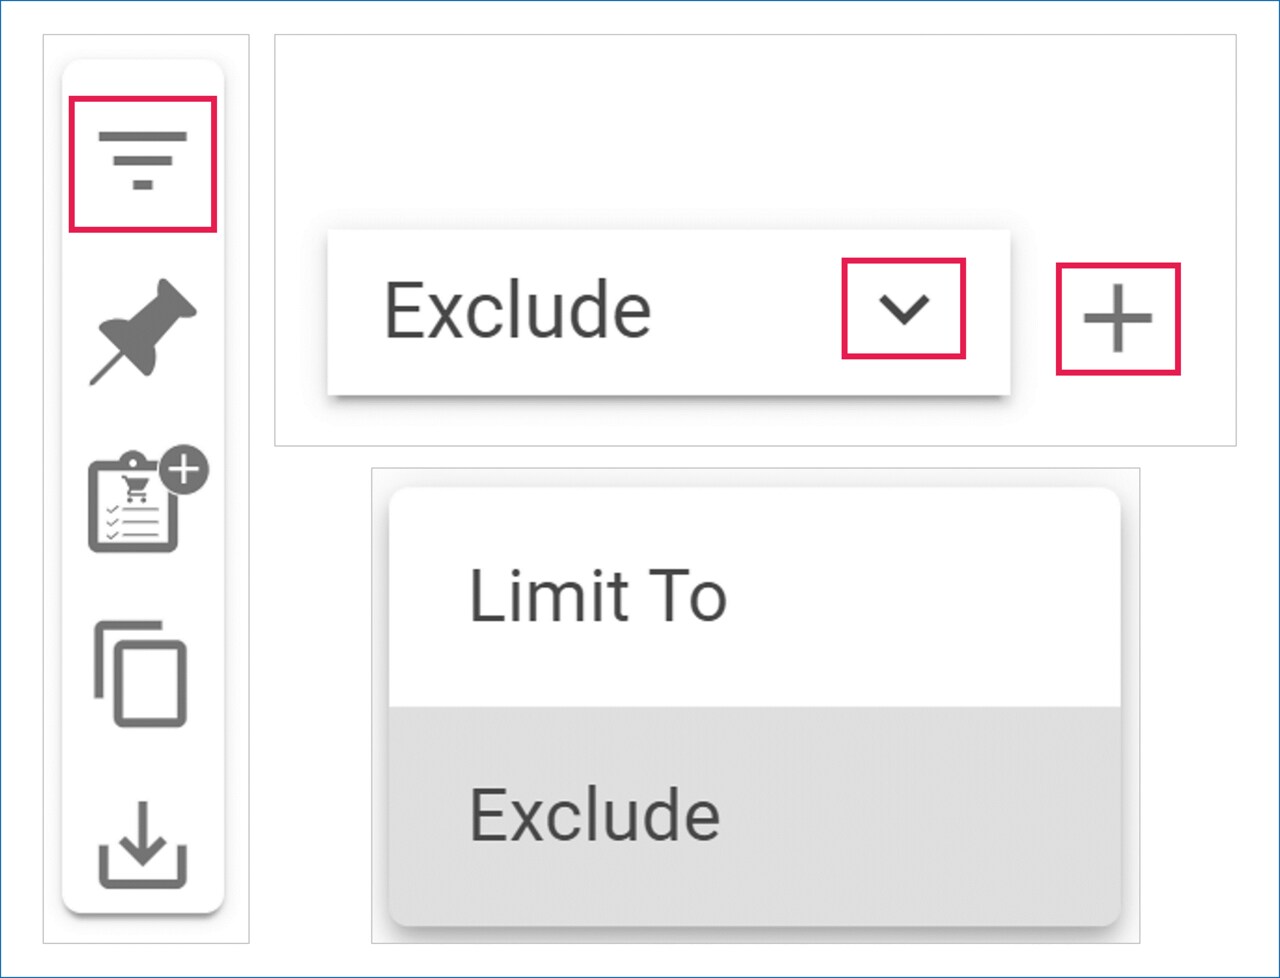Select the copy (overlapping squares) icon
The height and width of the screenshot is (978, 1280).
[x=141, y=672]
